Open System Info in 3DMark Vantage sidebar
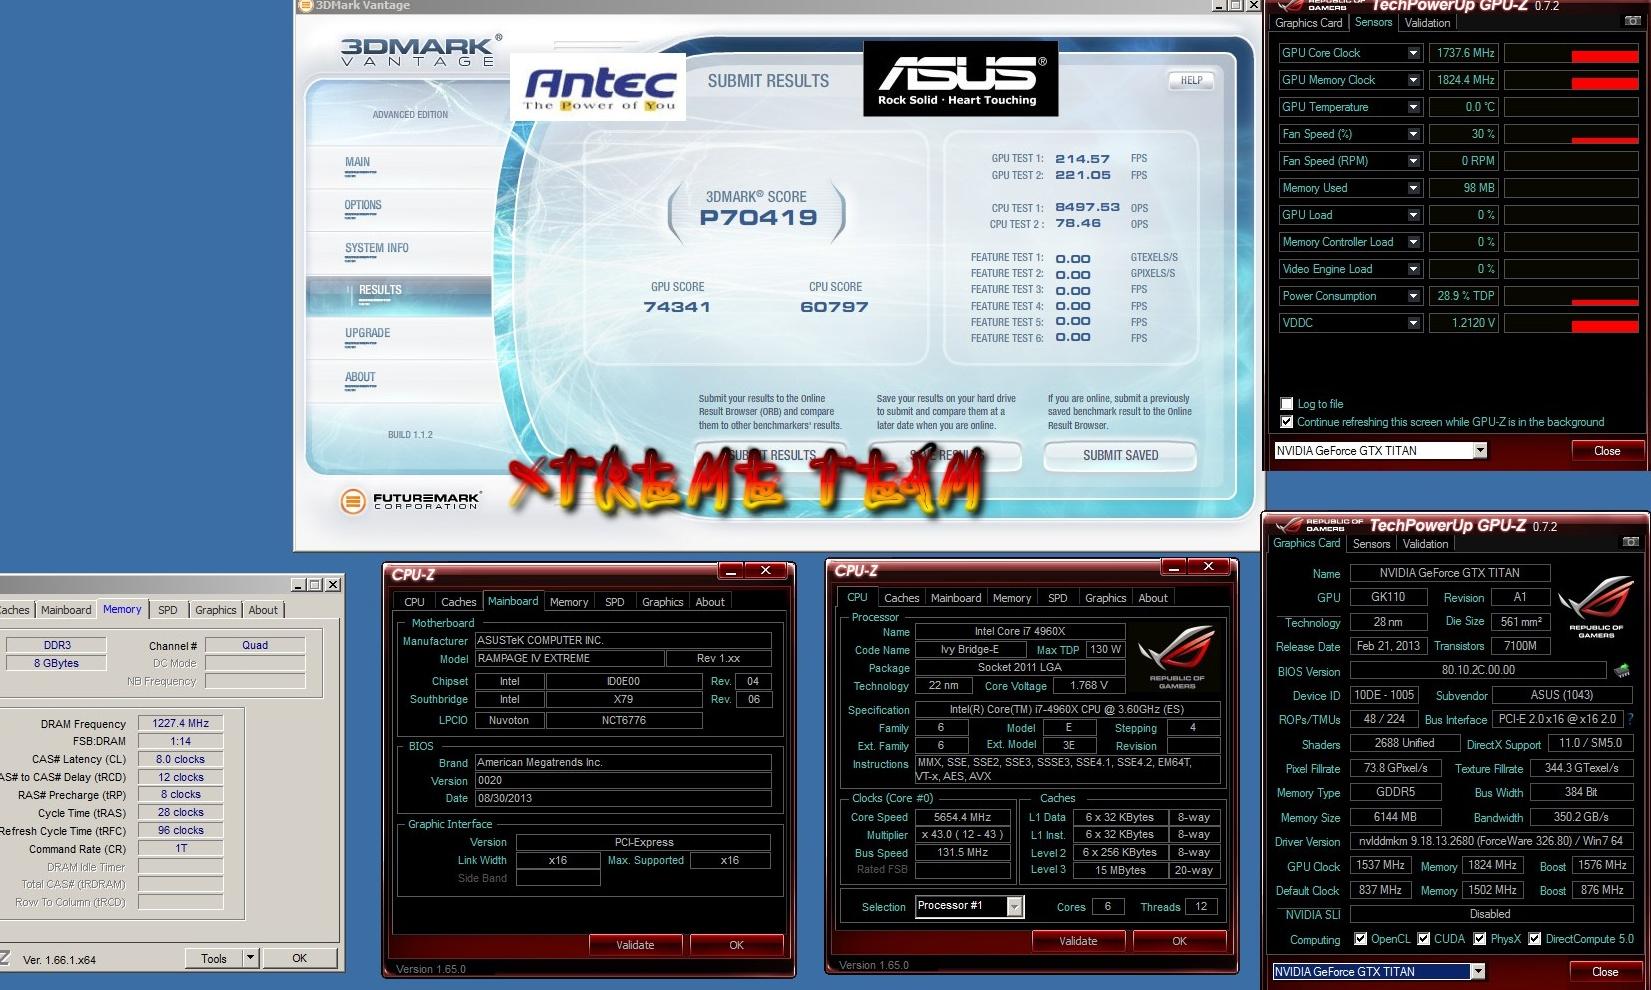 point(376,248)
